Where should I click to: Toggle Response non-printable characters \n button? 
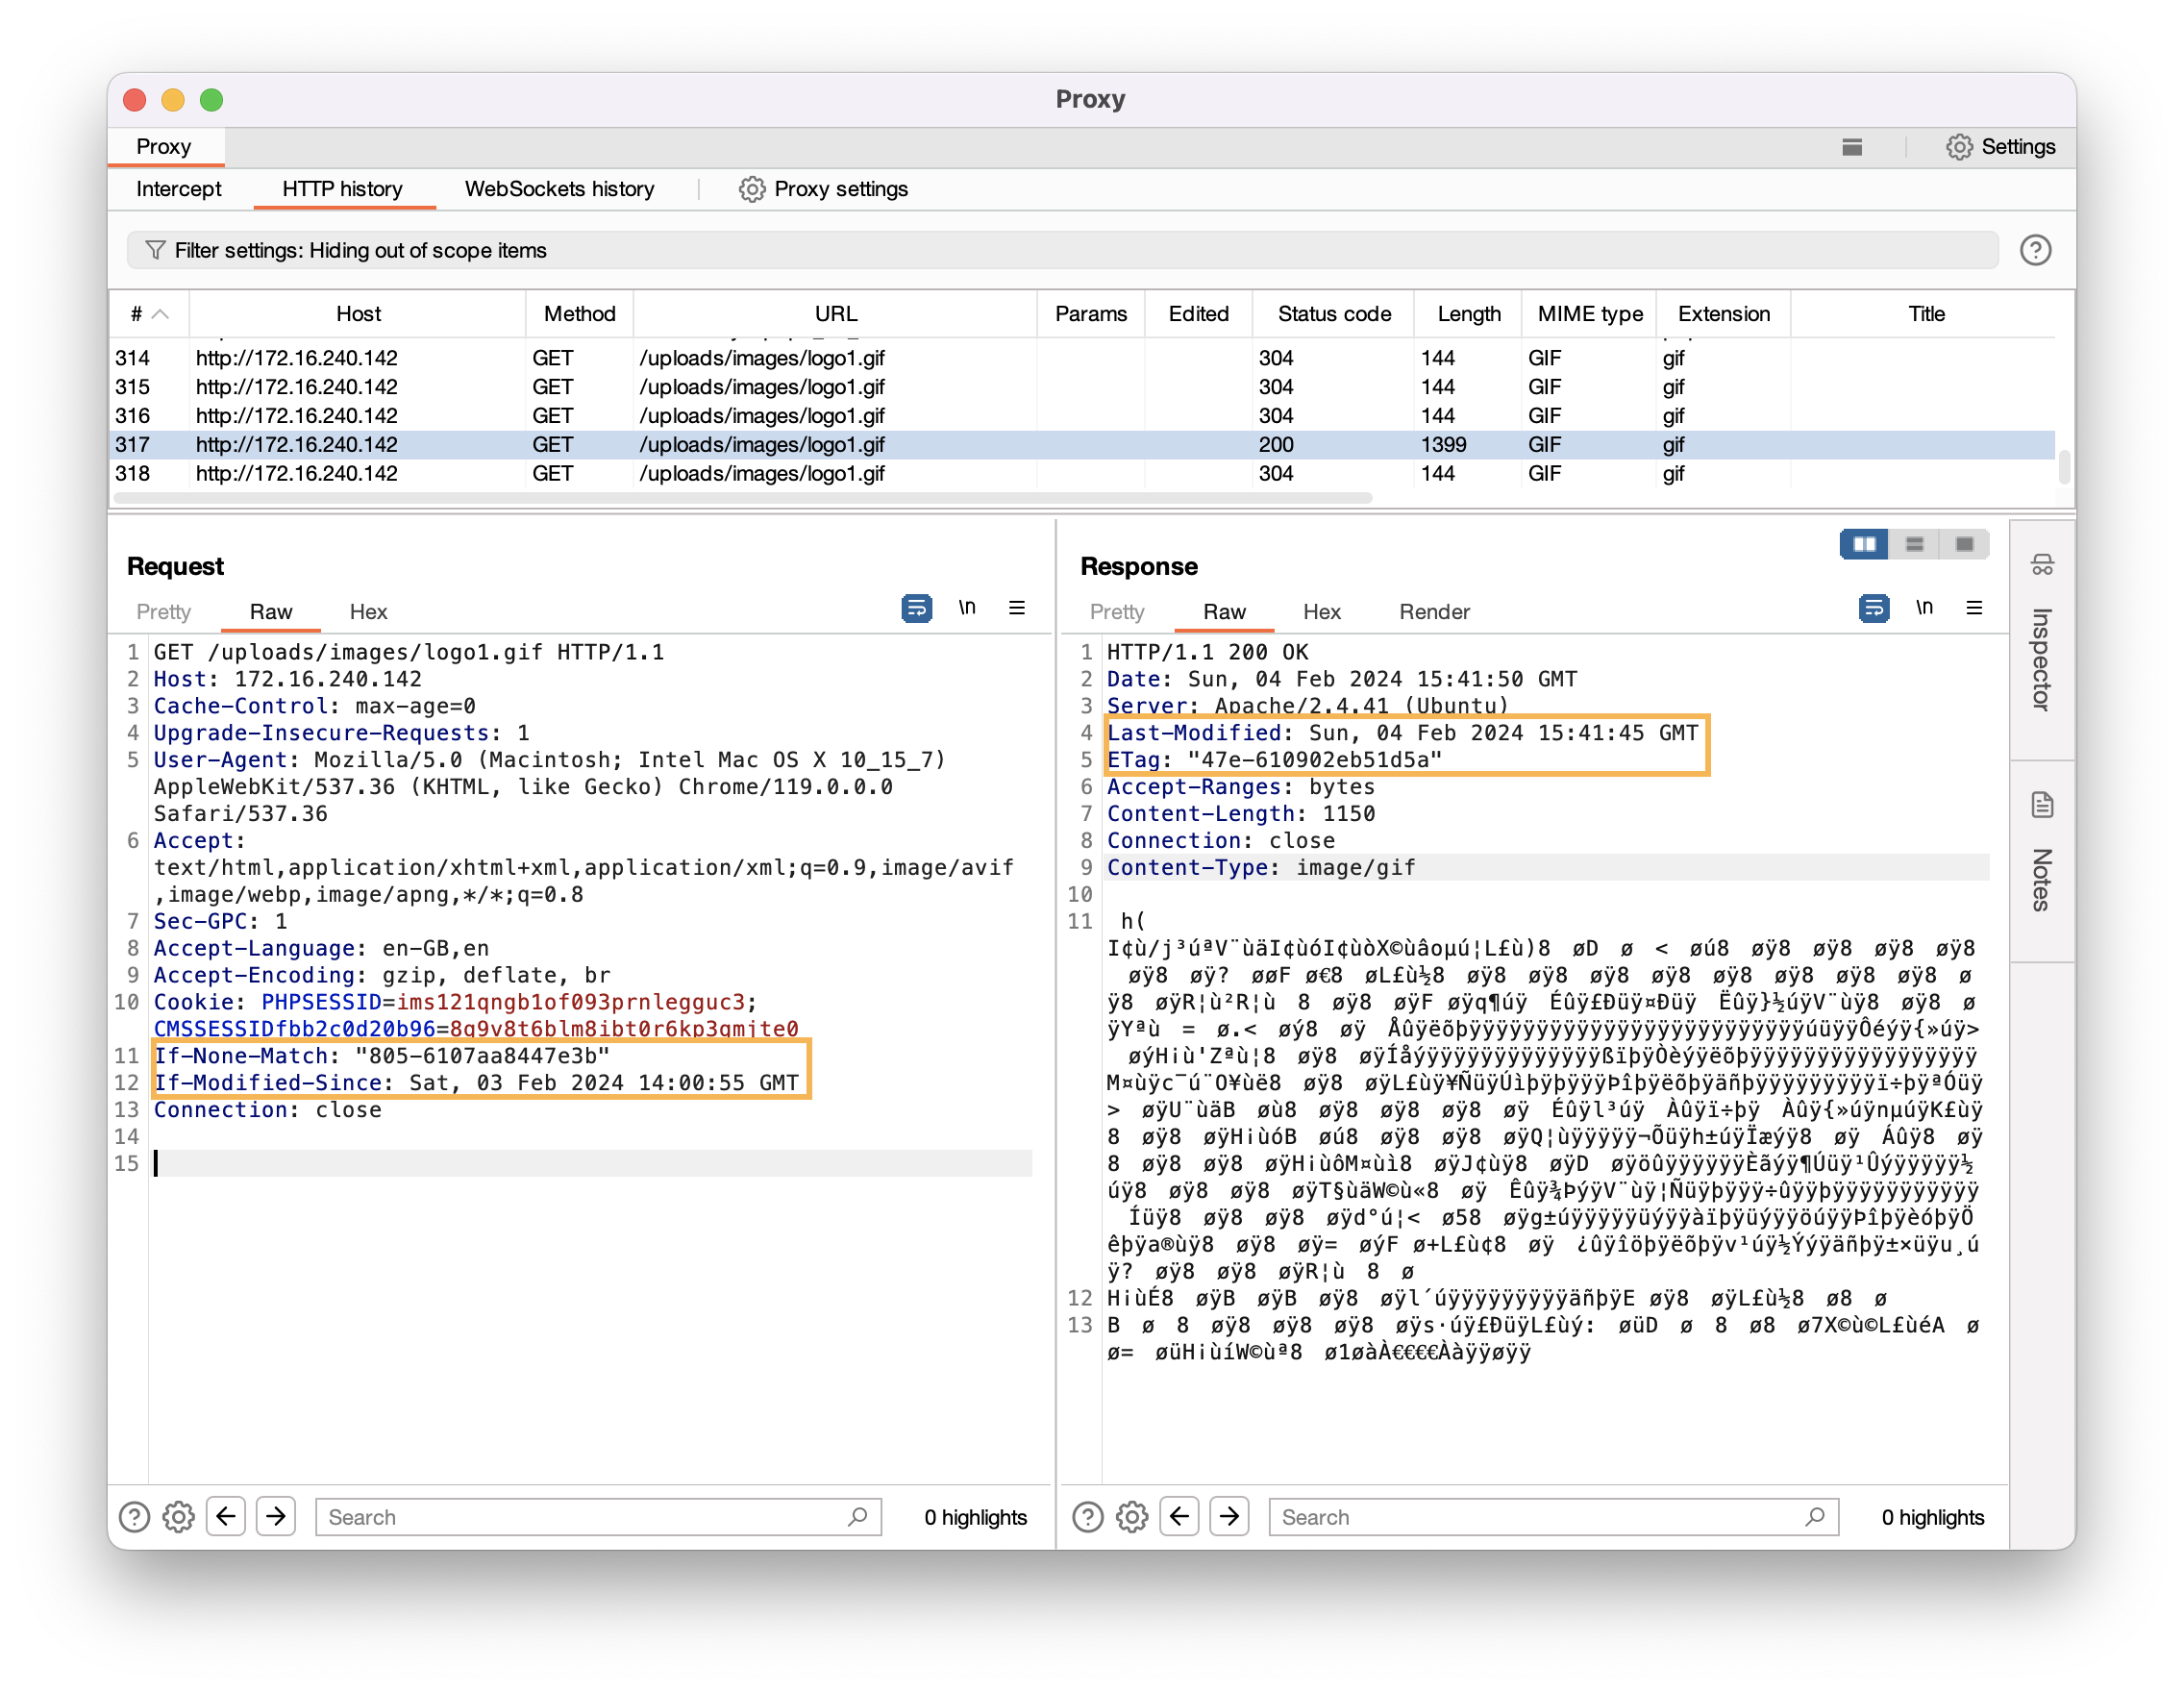[x=1923, y=608]
